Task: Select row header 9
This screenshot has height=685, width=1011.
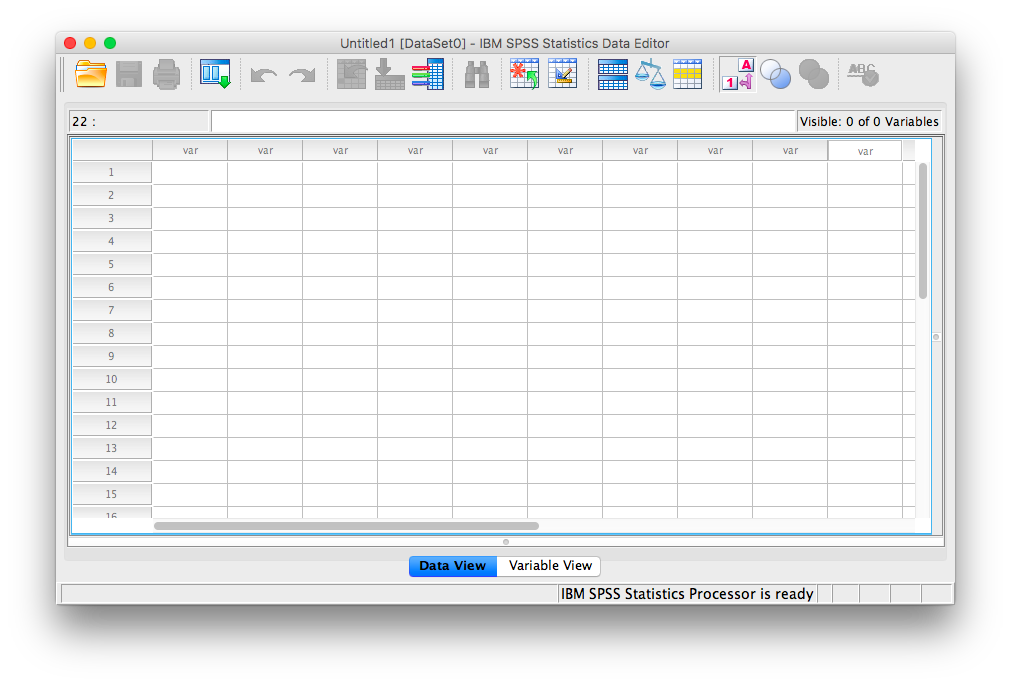Action: click(x=112, y=356)
